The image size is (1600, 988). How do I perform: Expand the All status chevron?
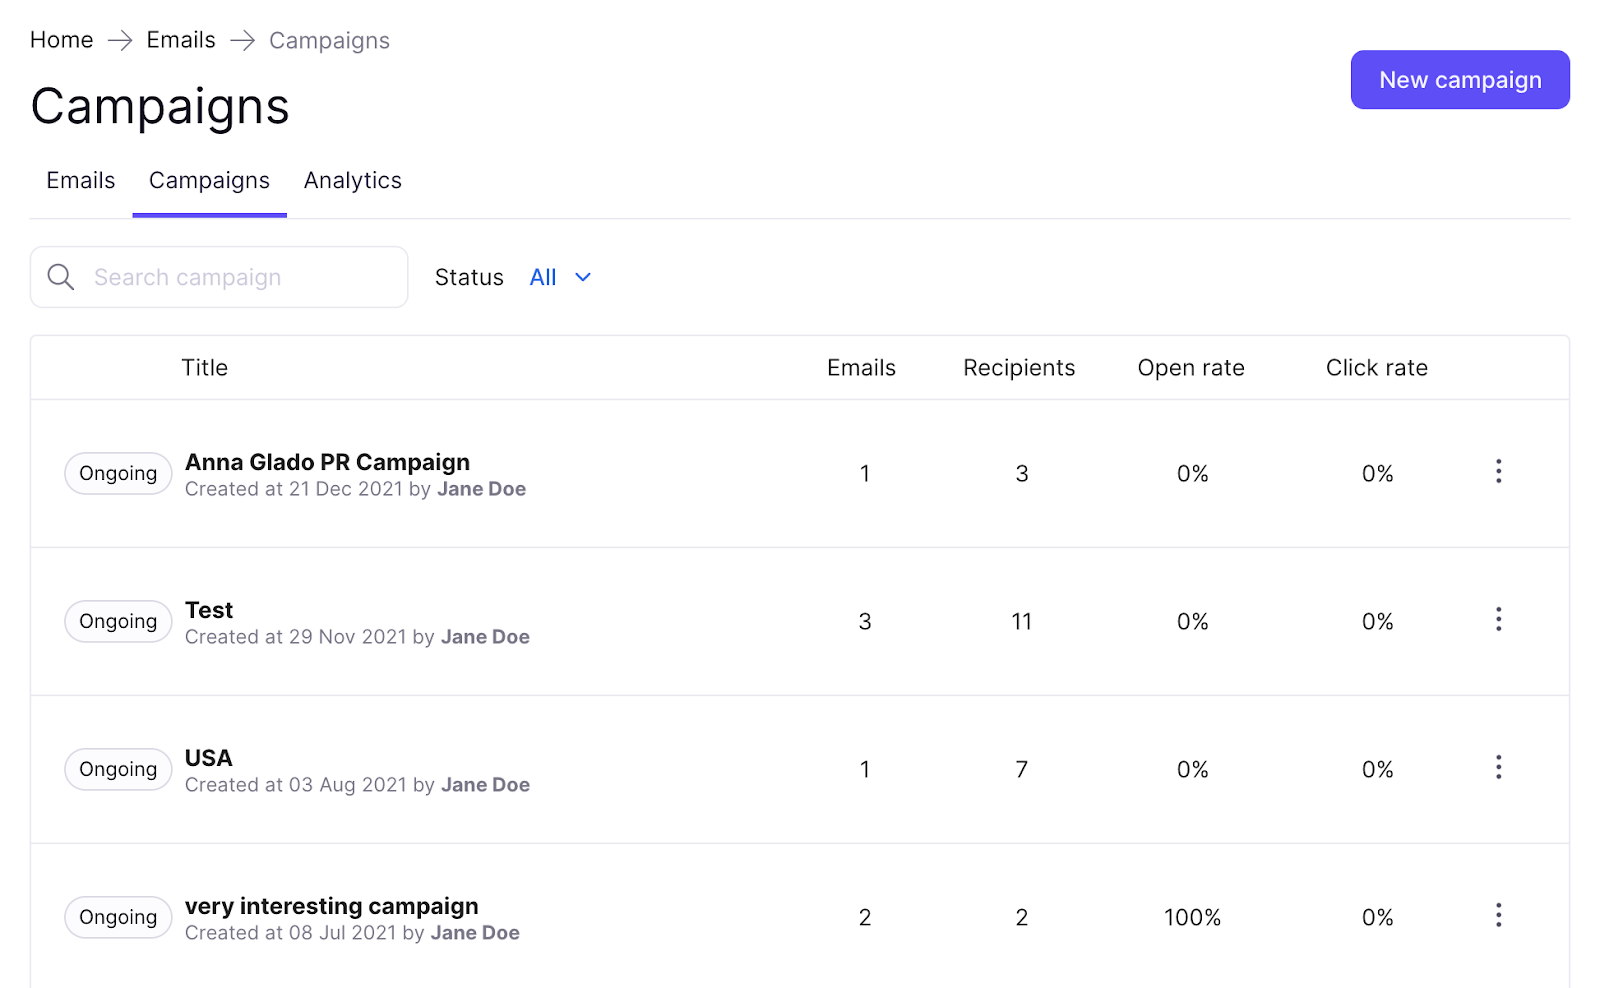[583, 277]
